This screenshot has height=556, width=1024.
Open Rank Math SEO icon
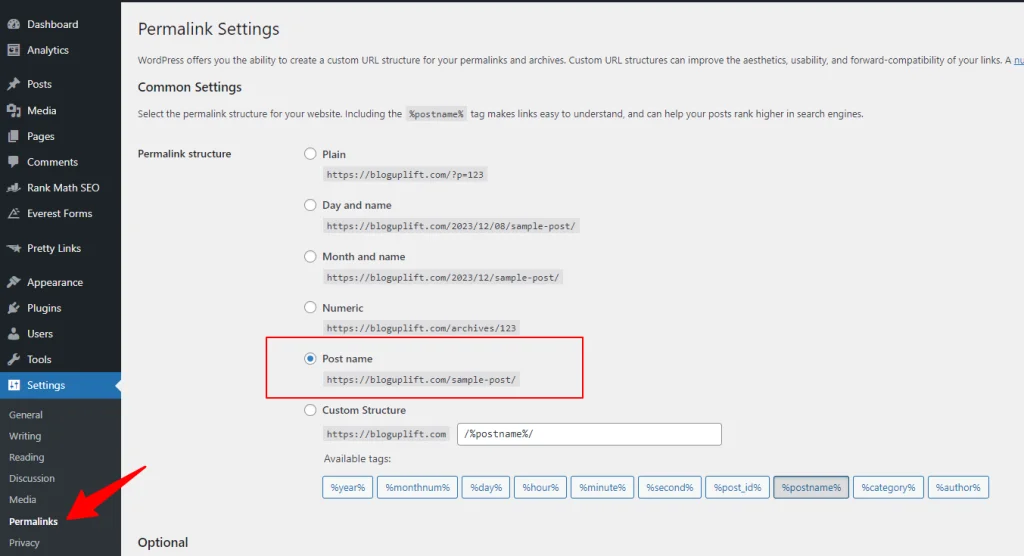(x=14, y=188)
